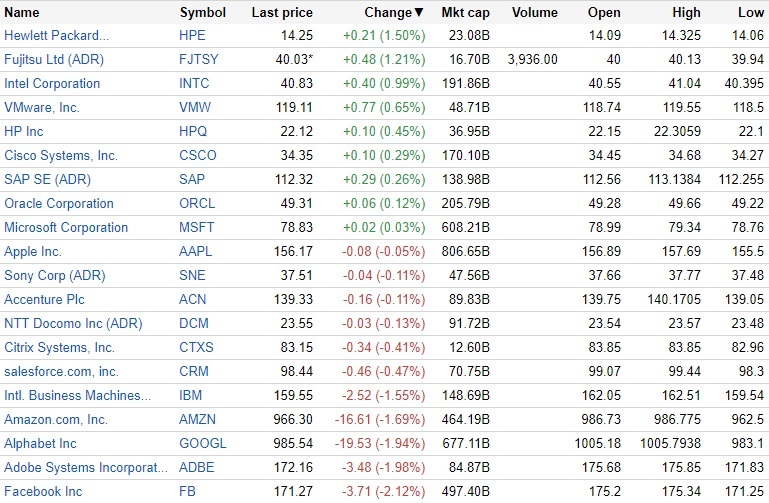The width and height of the screenshot is (769, 503).
Task: Click the Symbol column header
Action: (x=202, y=12)
